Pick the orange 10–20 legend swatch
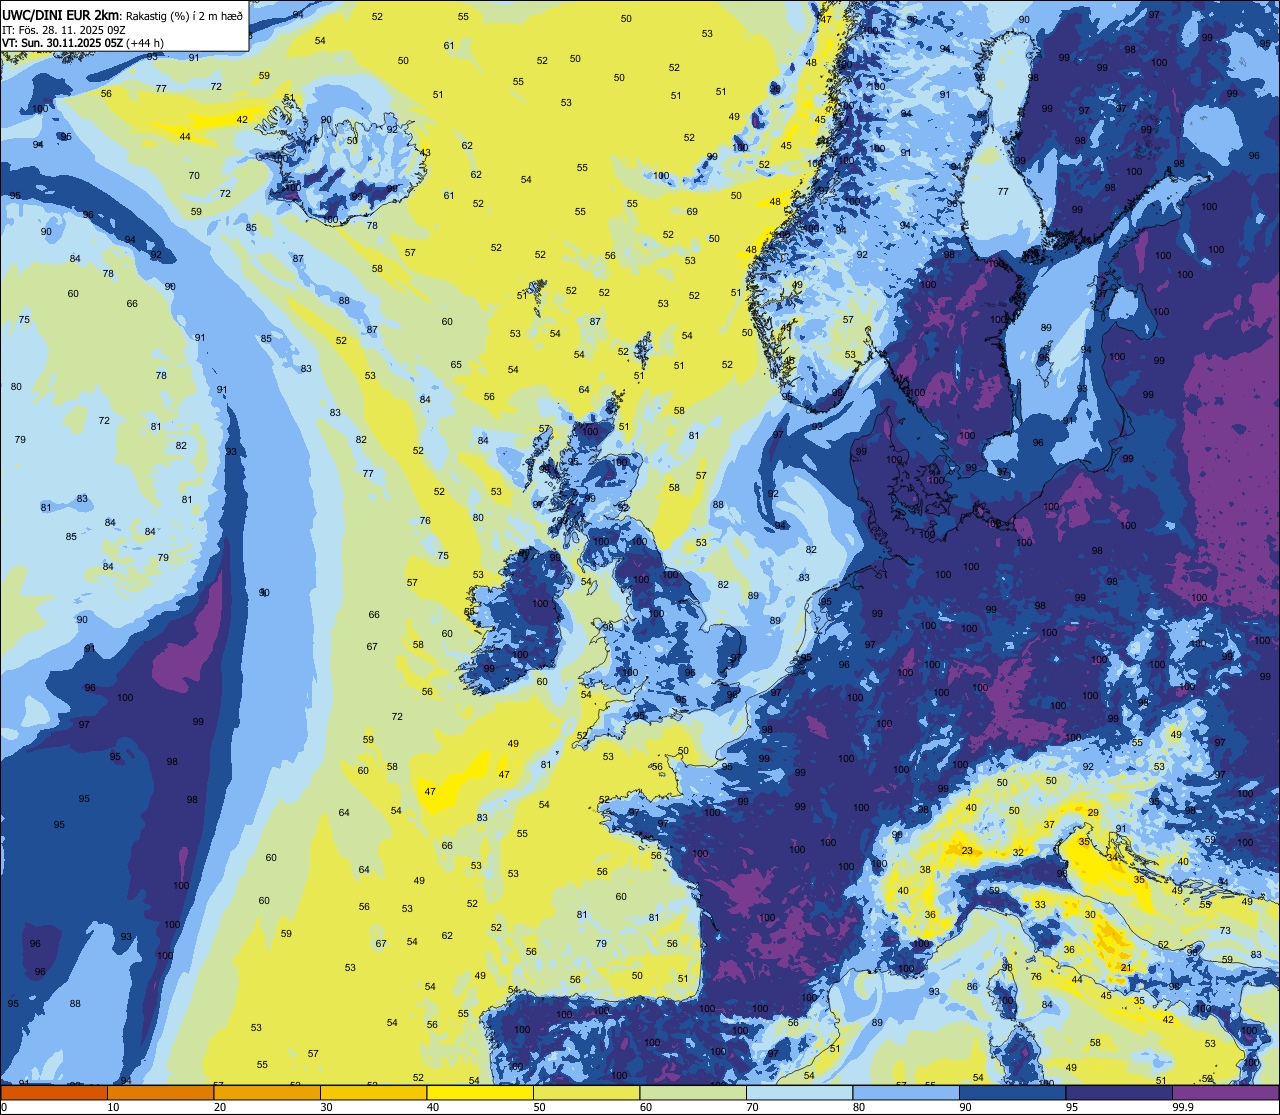The height and width of the screenshot is (1115, 1280). pos(160,1093)
